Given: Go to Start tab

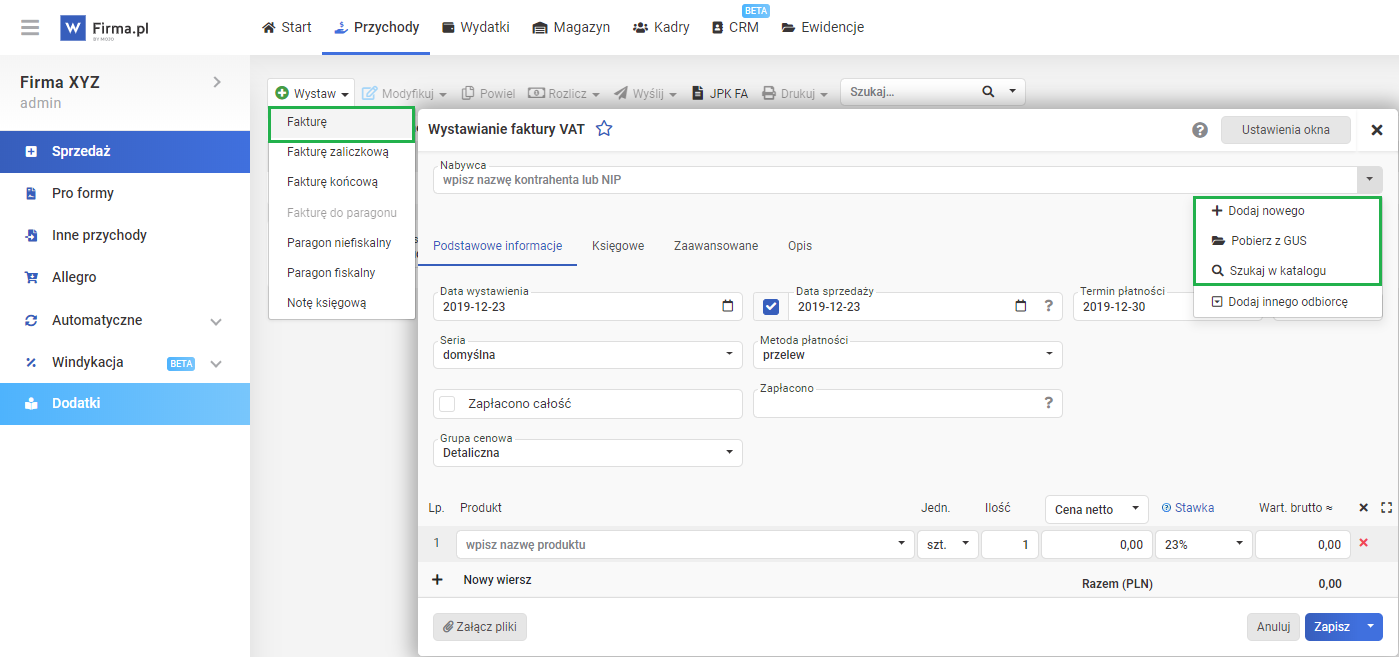Looking at the screenshot, I should pos(286,27).
